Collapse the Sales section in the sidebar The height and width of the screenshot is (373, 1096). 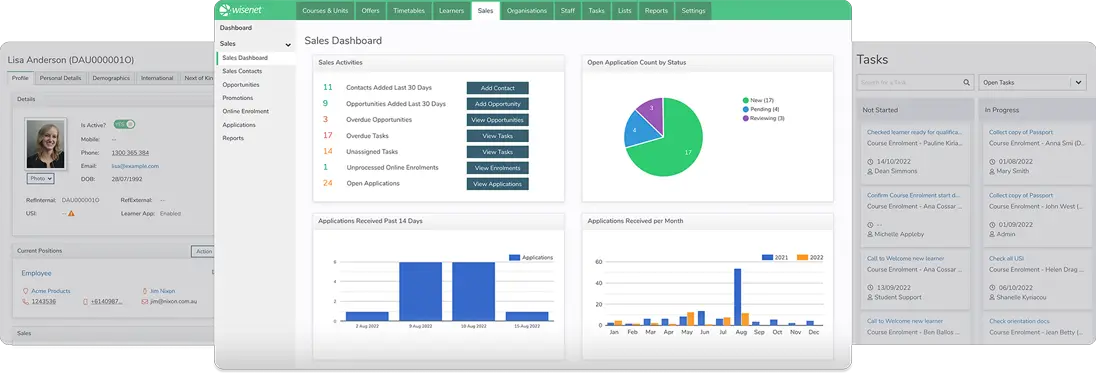pos(288,44)
